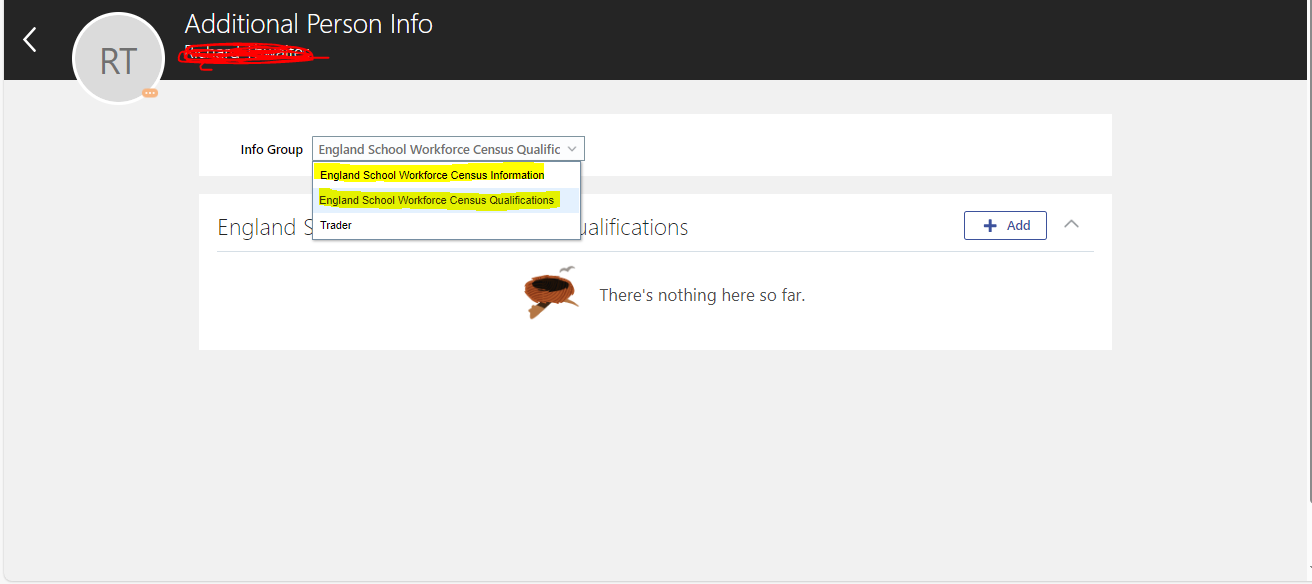Click the Qualifications section header text
The height and width of the screenshot is (584, 1312).
tap(640, 227)
